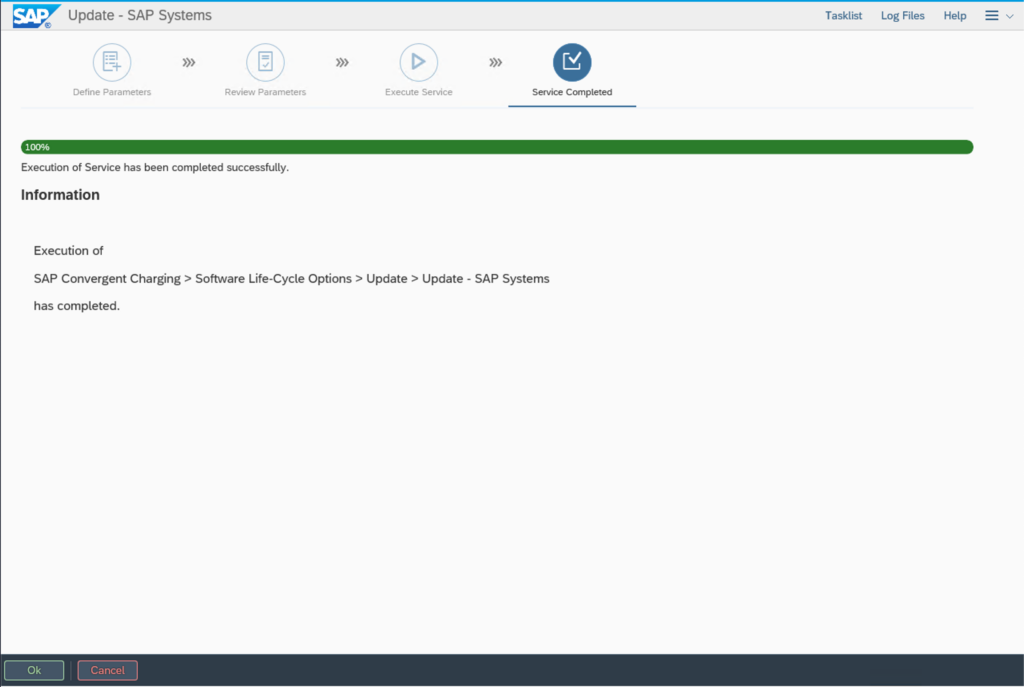Click the 100% label on the progress bar
The height and width of the screenshot is (687, 1024).
pos(37,147)
